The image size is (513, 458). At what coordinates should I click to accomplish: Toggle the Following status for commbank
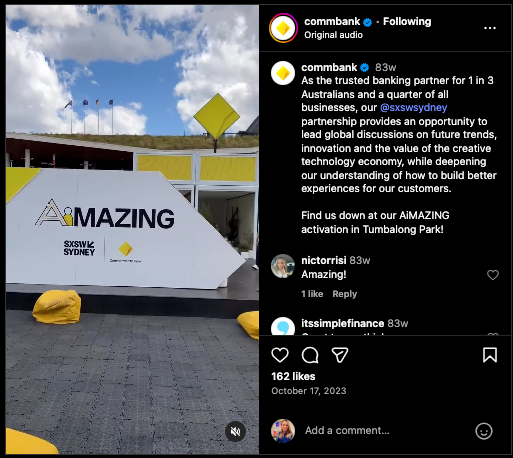tap(407, 22)
